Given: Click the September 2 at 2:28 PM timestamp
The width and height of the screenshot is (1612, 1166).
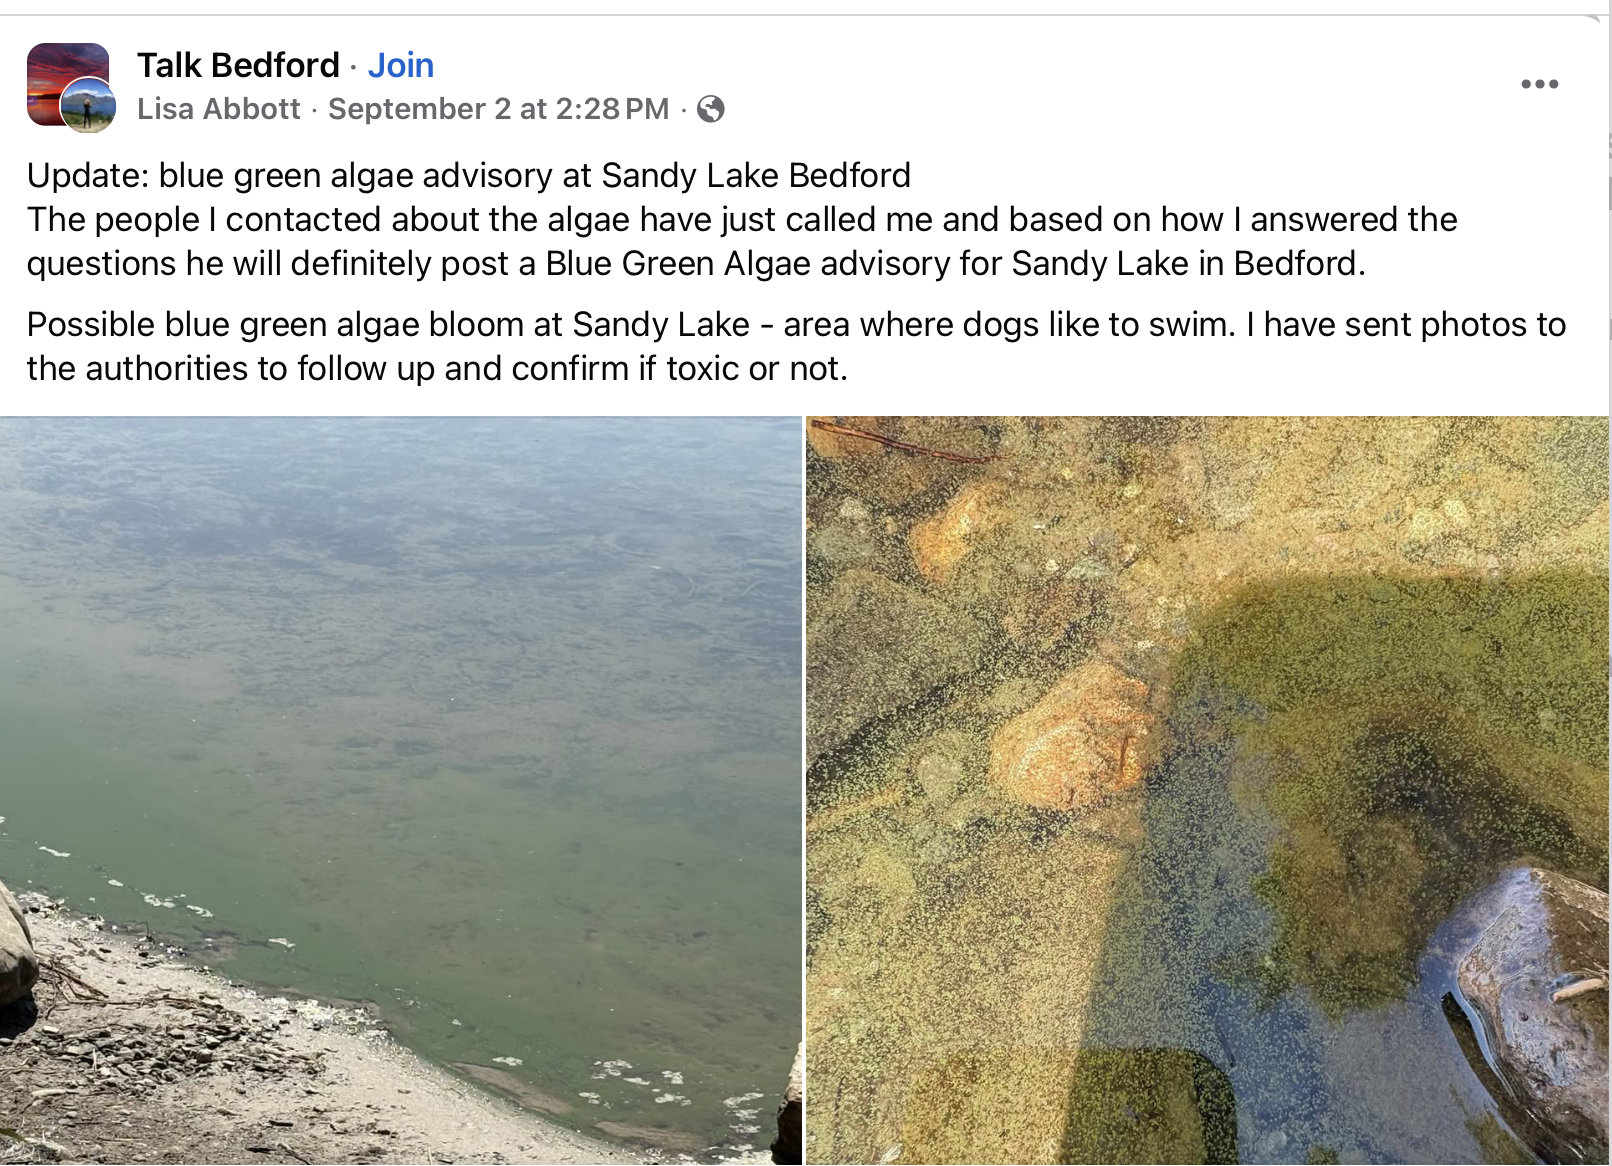Looking at the screenshot, I should pyautogui.click(x=498, y=109).
